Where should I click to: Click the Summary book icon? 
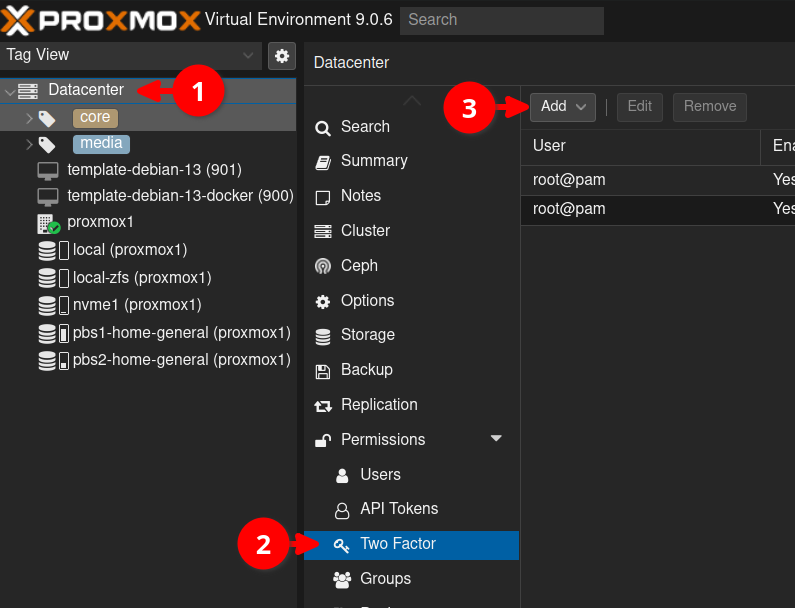click(323, 162)
